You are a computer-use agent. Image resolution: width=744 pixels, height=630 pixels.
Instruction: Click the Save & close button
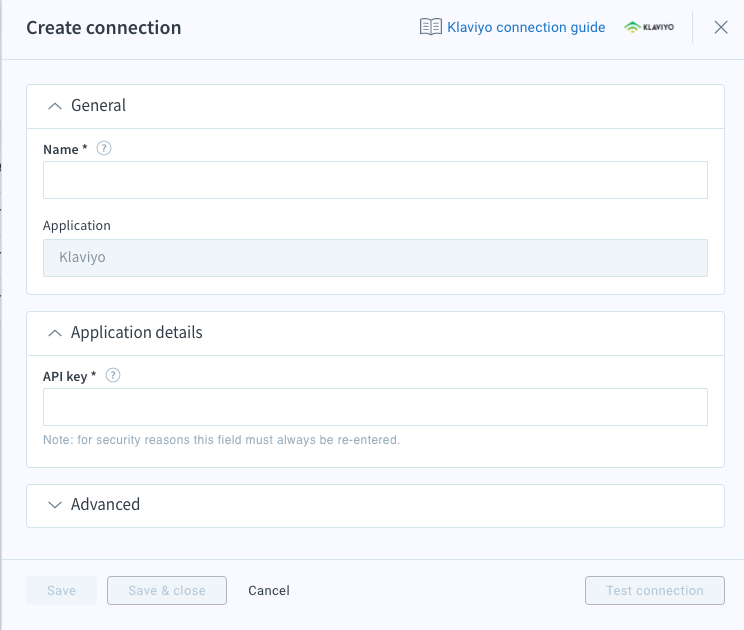[167, 590]
